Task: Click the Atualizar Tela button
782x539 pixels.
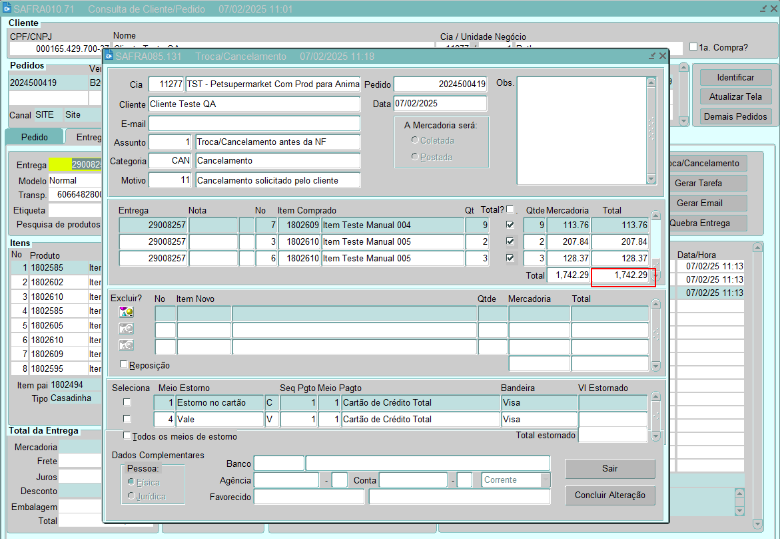Action: click(734, 97)
